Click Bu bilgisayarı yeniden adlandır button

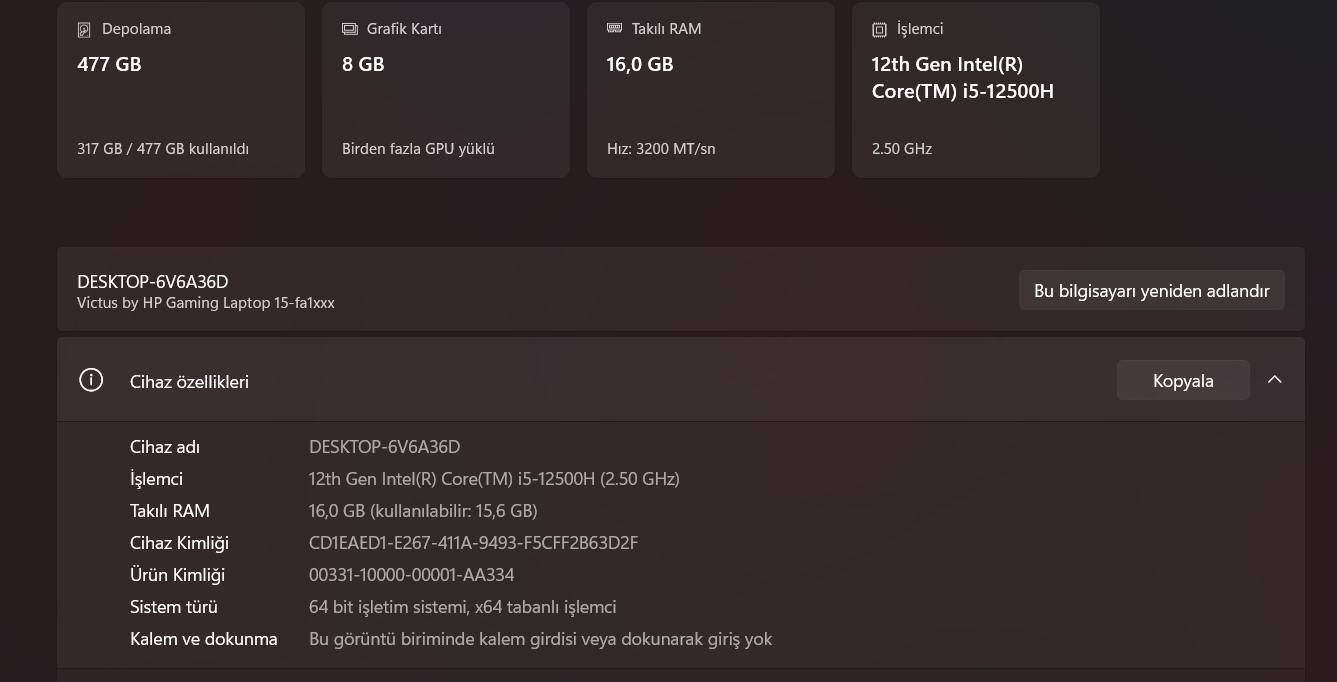pos(1151,290)
